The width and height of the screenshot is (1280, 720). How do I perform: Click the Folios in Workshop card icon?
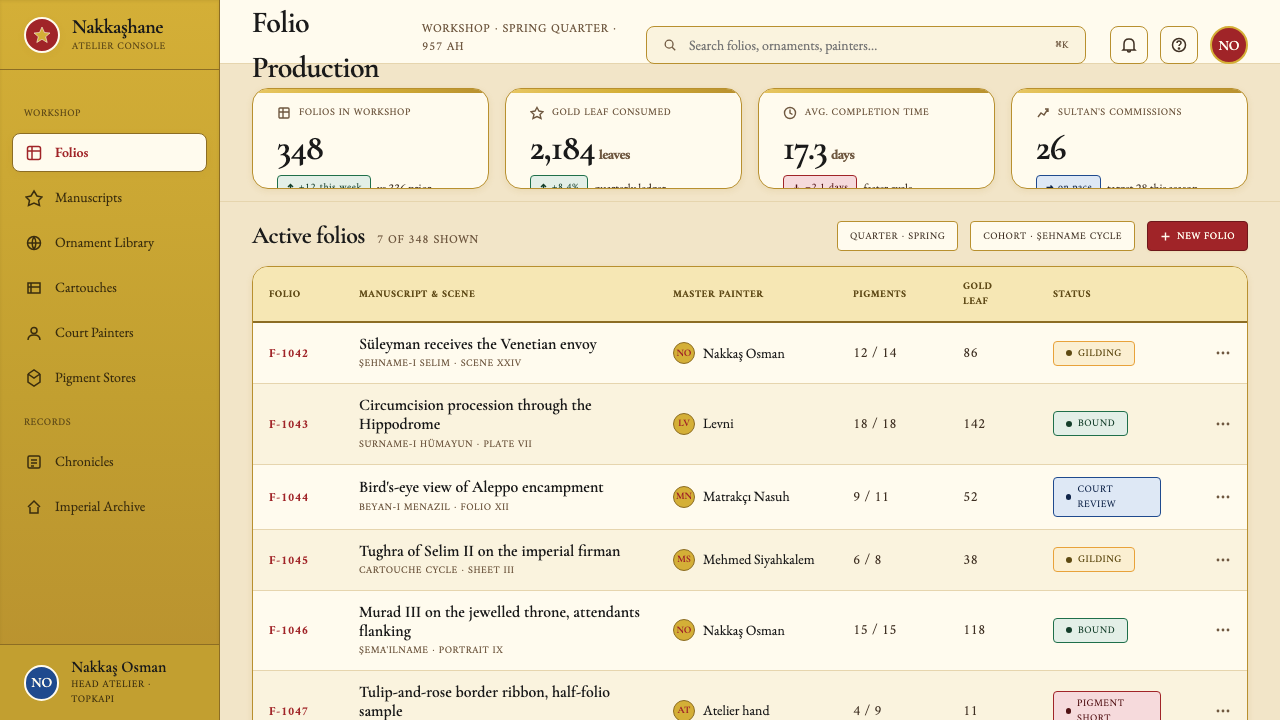[x=284, y=113]
